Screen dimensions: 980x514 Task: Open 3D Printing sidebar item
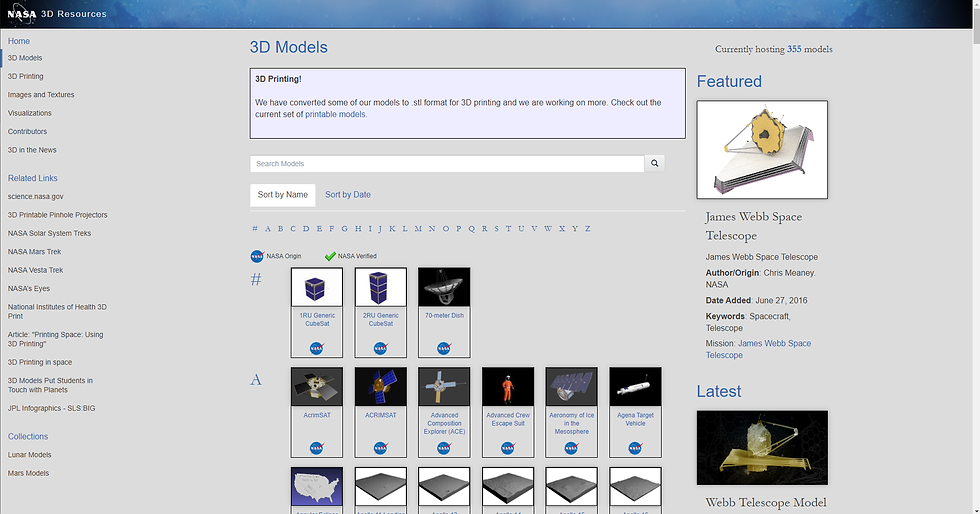pos(26,76)
